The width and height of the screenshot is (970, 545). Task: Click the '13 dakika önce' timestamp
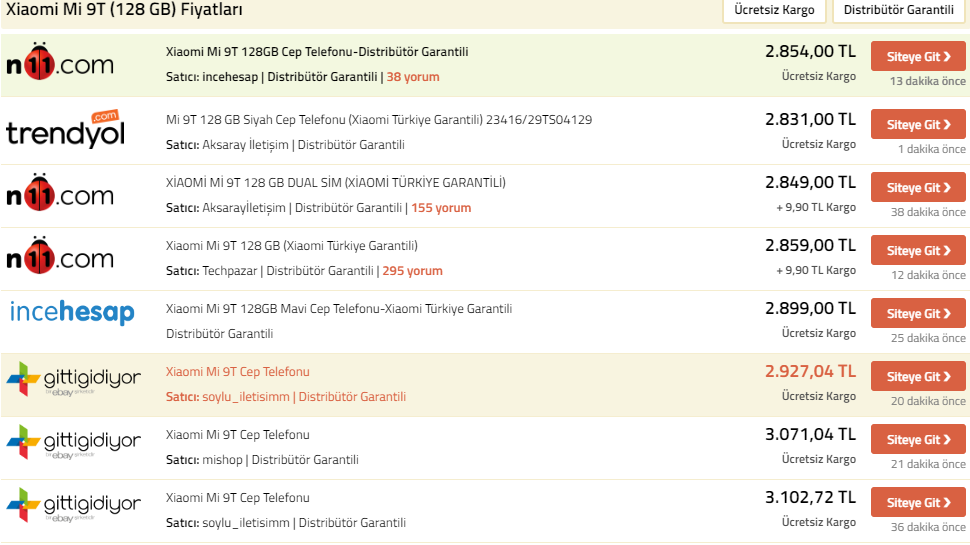tap(927, 82)
